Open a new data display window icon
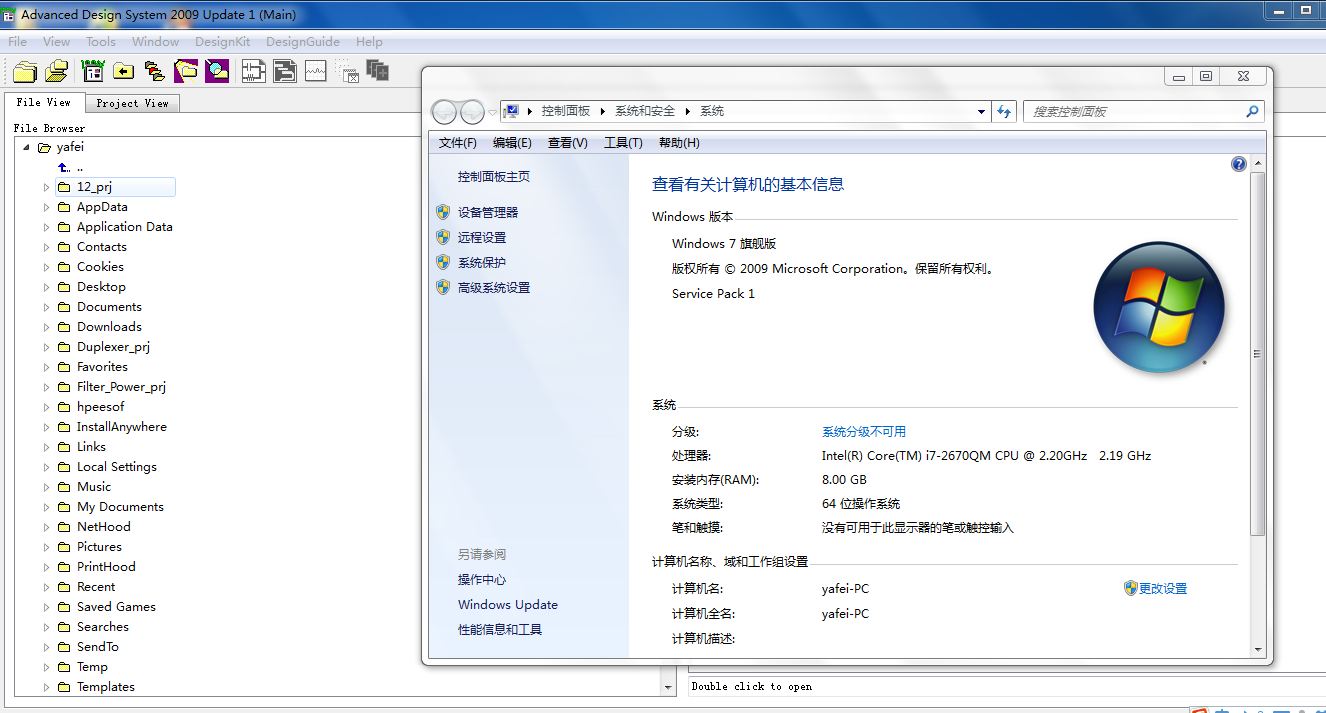The image size is (1326, 713). tap(316, 71)
